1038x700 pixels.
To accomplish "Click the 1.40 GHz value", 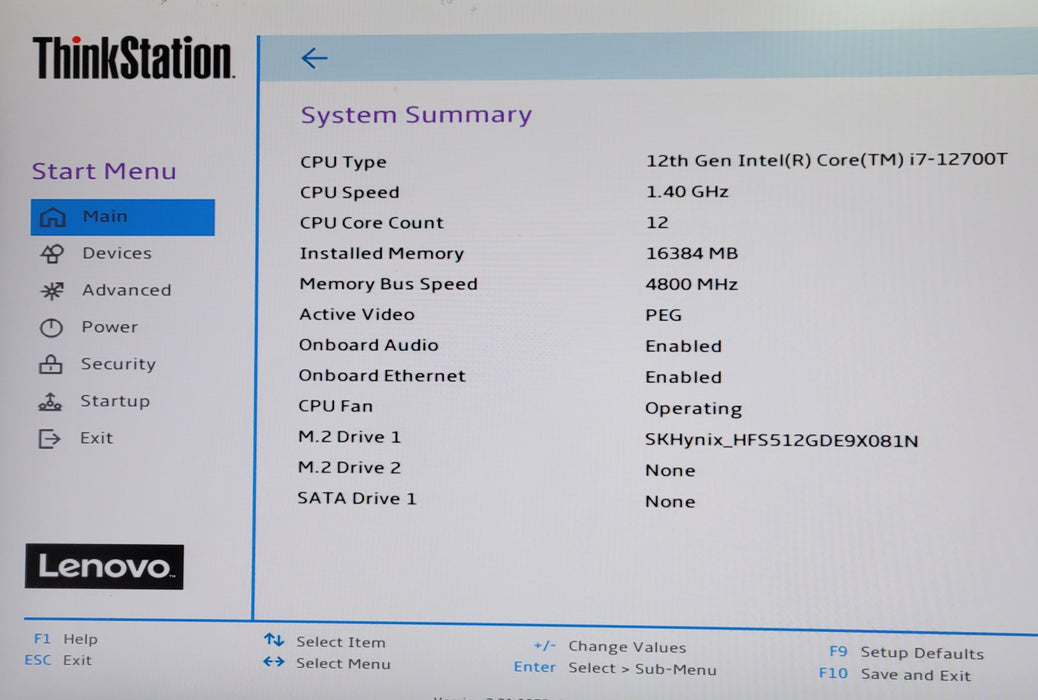I will click(687, 192).
